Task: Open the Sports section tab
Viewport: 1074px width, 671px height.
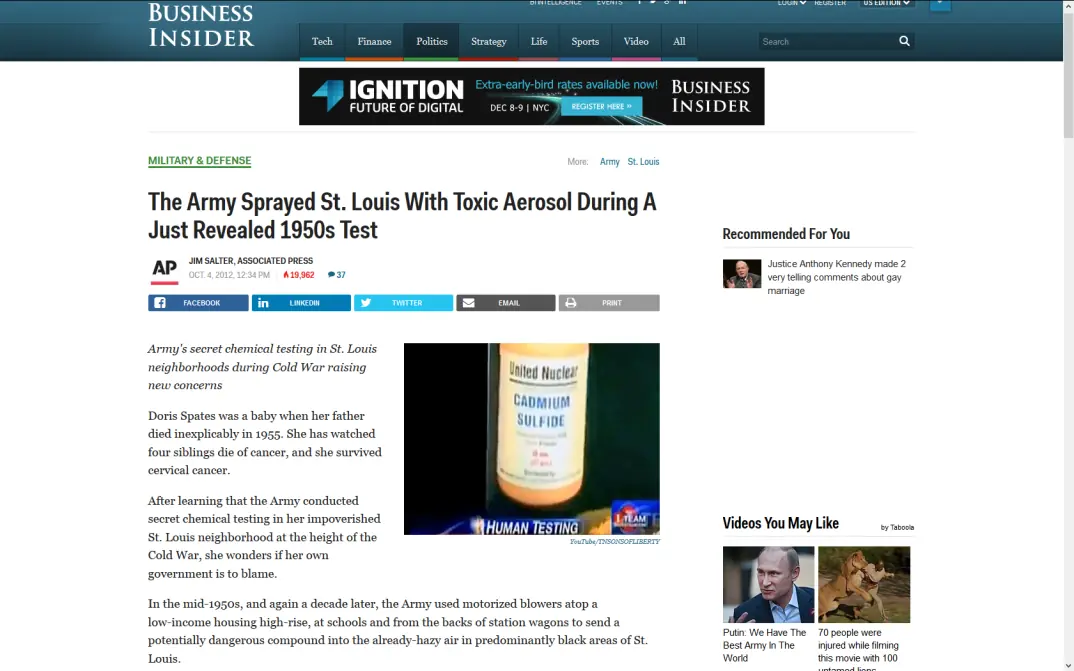Action: [585, 42]
